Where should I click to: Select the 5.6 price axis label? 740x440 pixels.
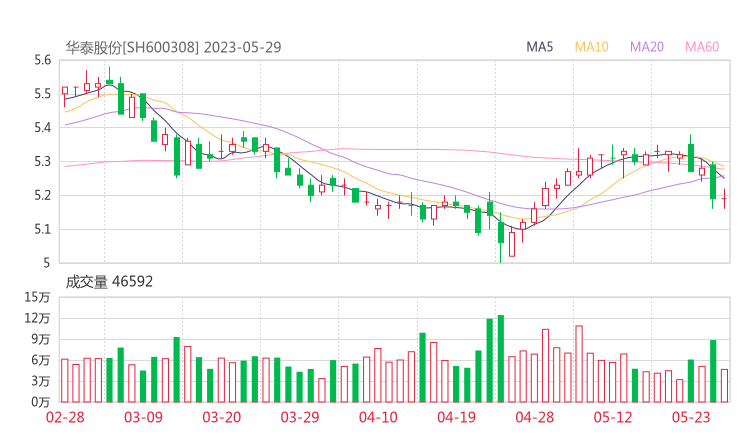tap(42, 60)
